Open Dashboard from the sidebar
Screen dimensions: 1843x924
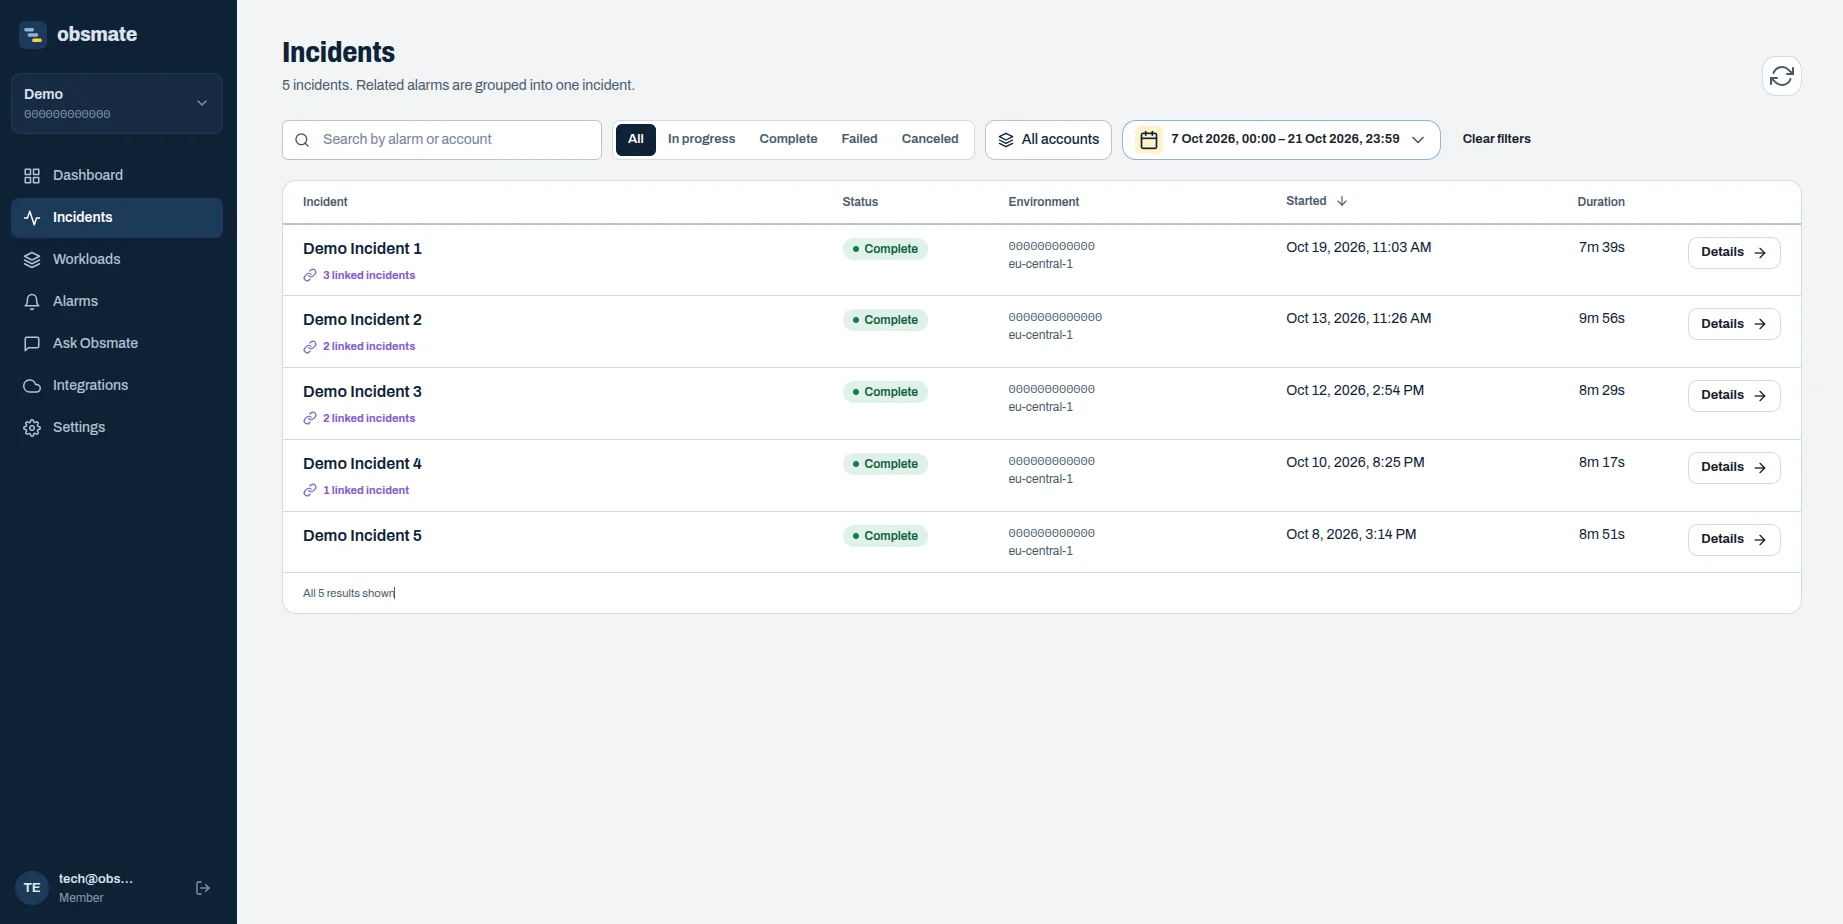click(117, 175)
